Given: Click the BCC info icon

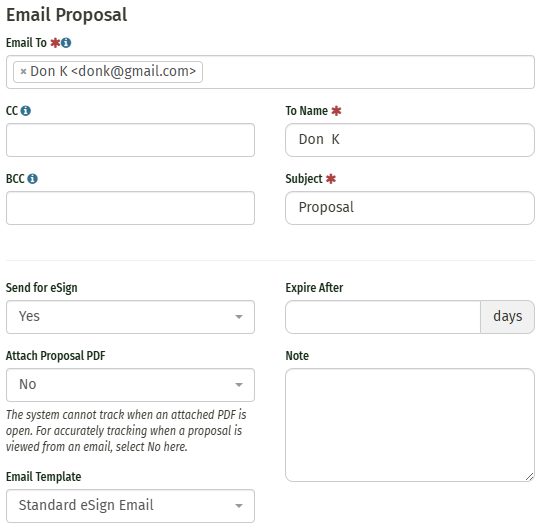Looking at the screenshot, I should (33, 179).
